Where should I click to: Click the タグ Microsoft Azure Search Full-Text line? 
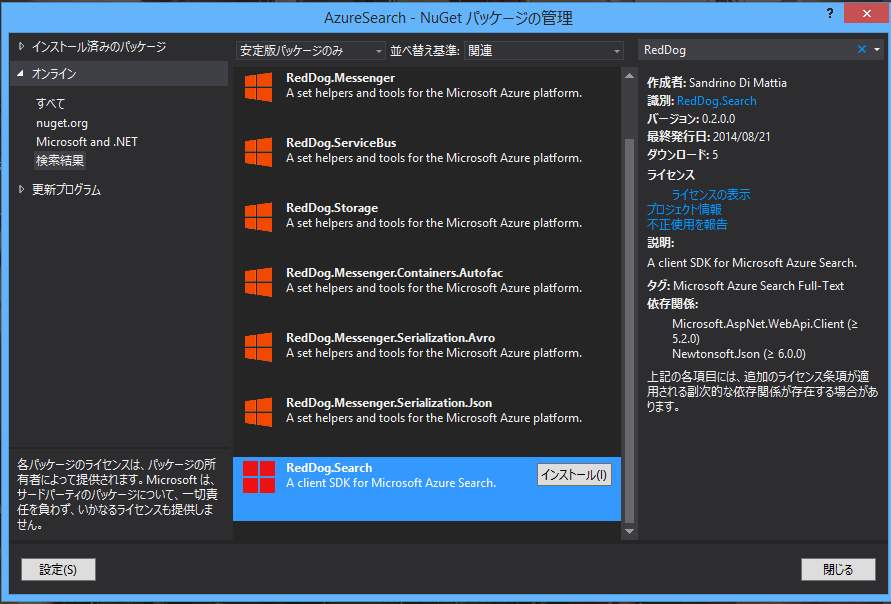(746, 286)
